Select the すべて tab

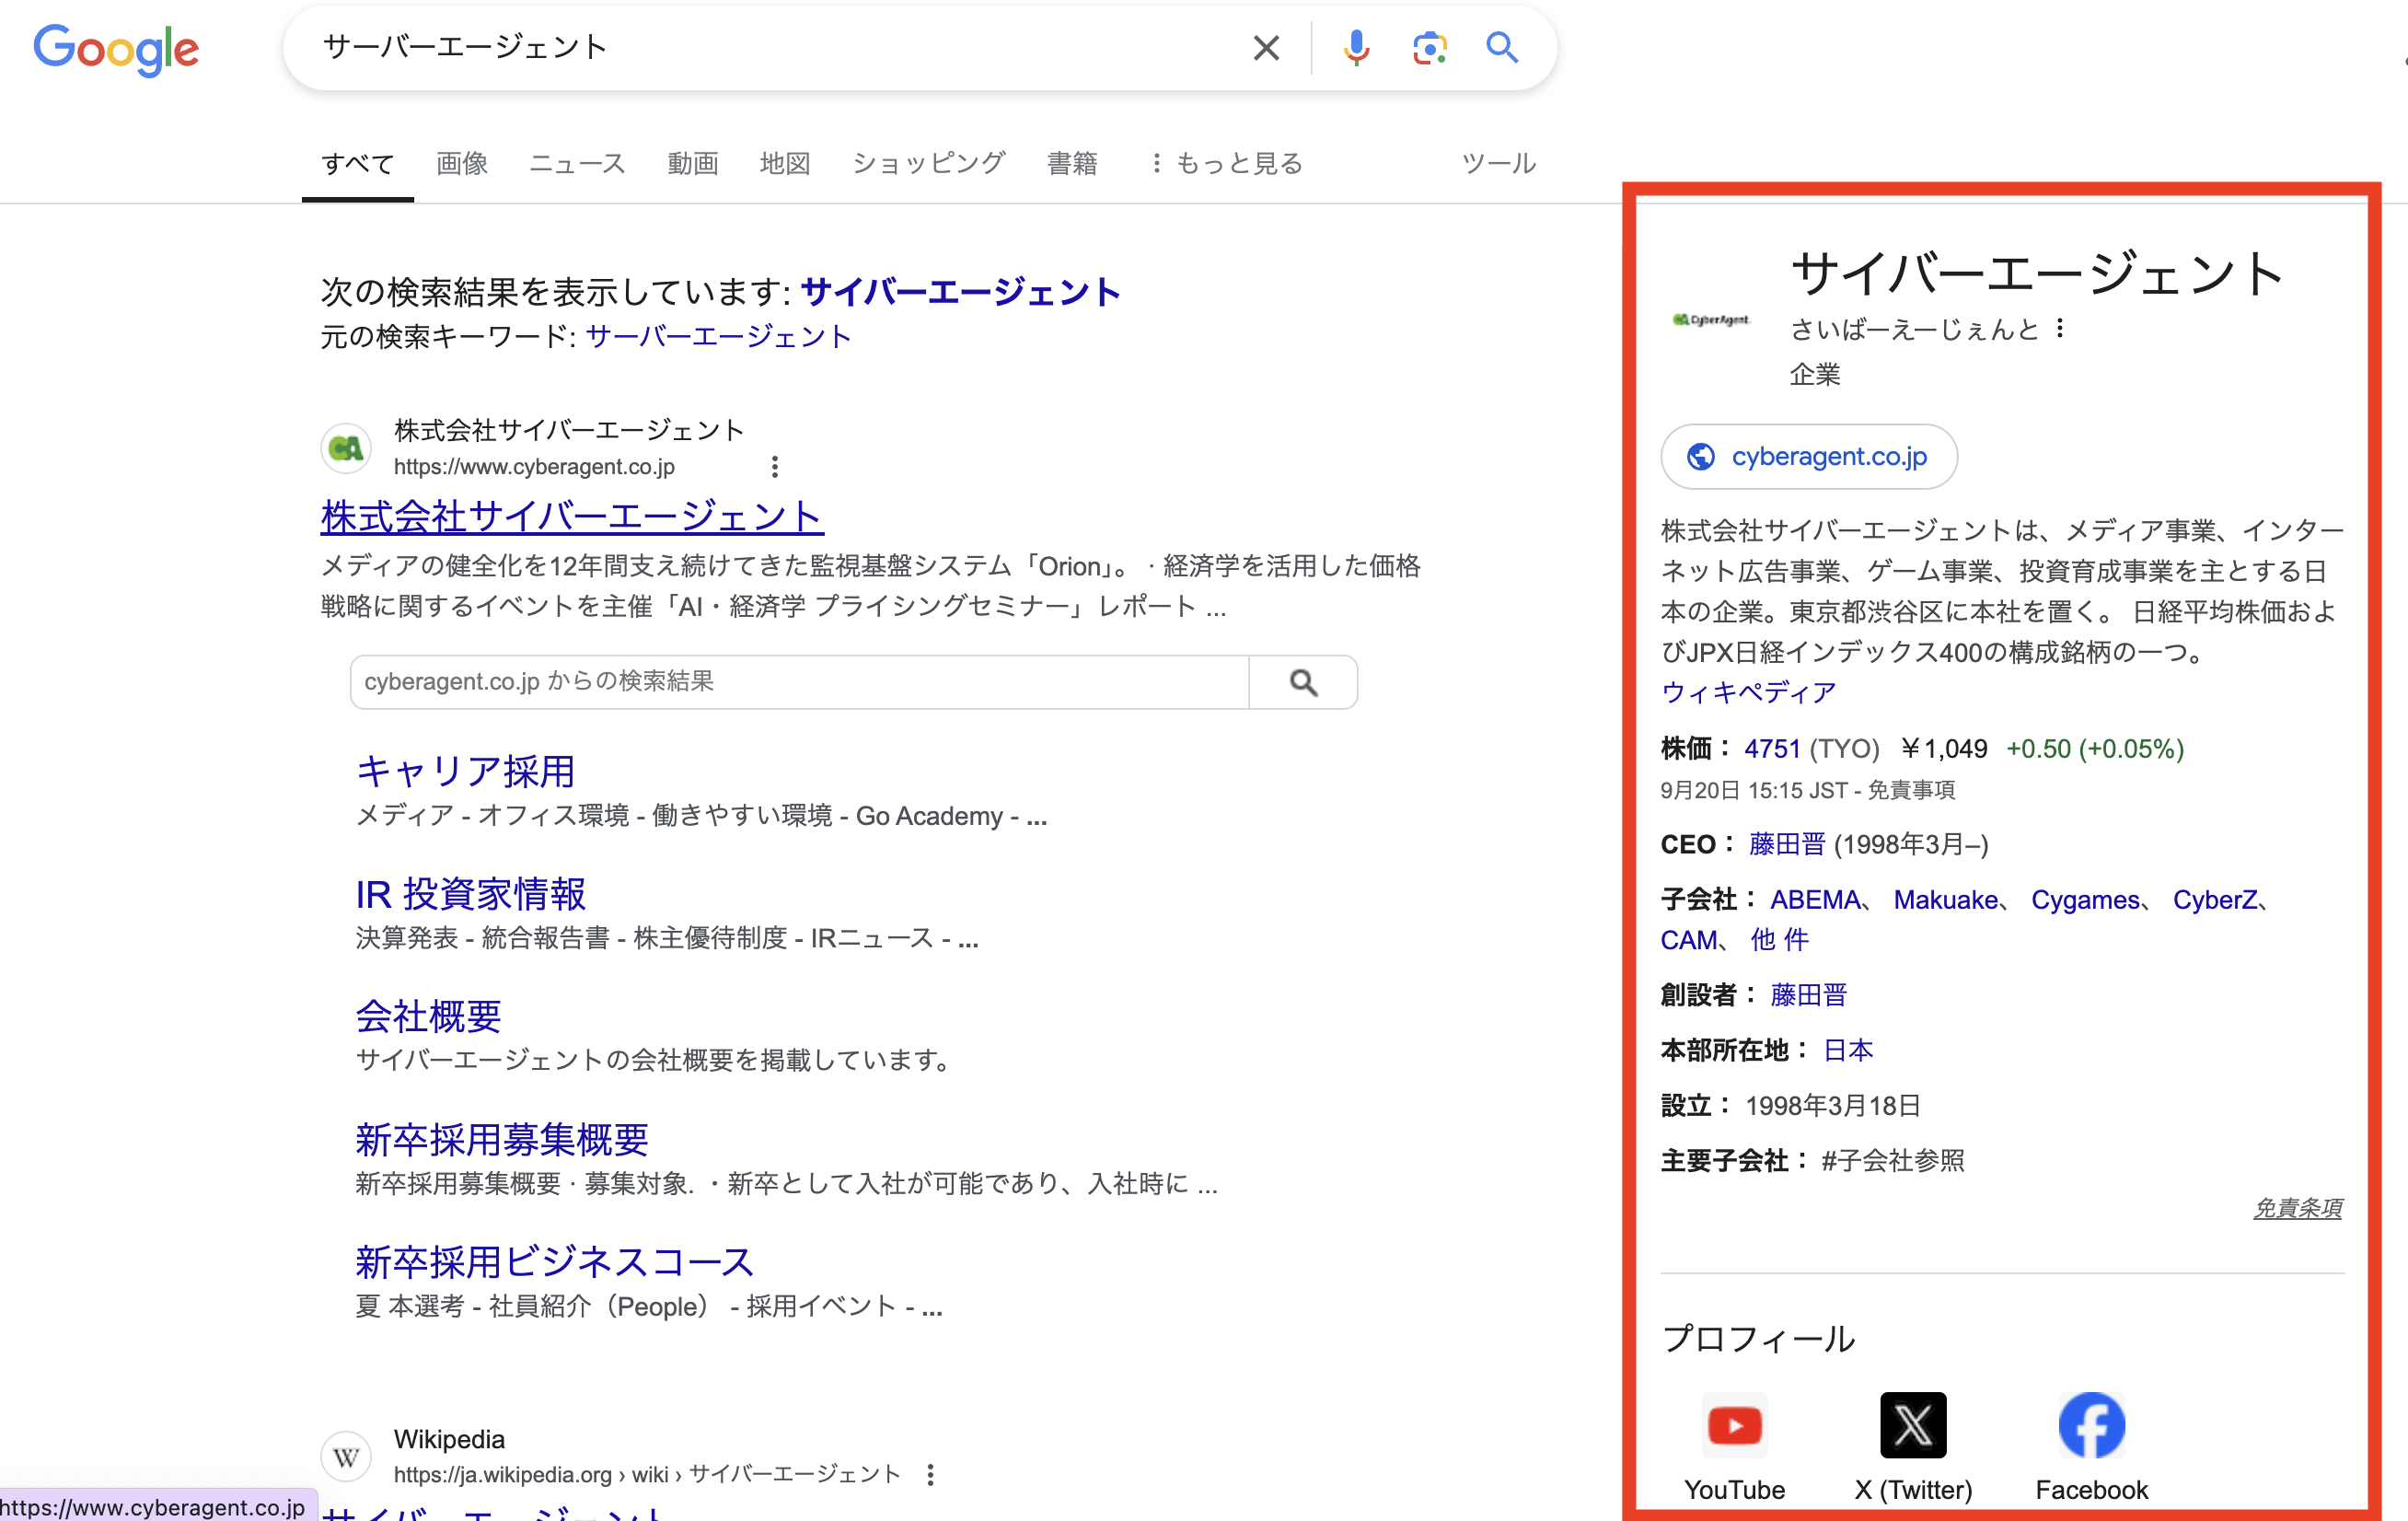tap(358, 163)
